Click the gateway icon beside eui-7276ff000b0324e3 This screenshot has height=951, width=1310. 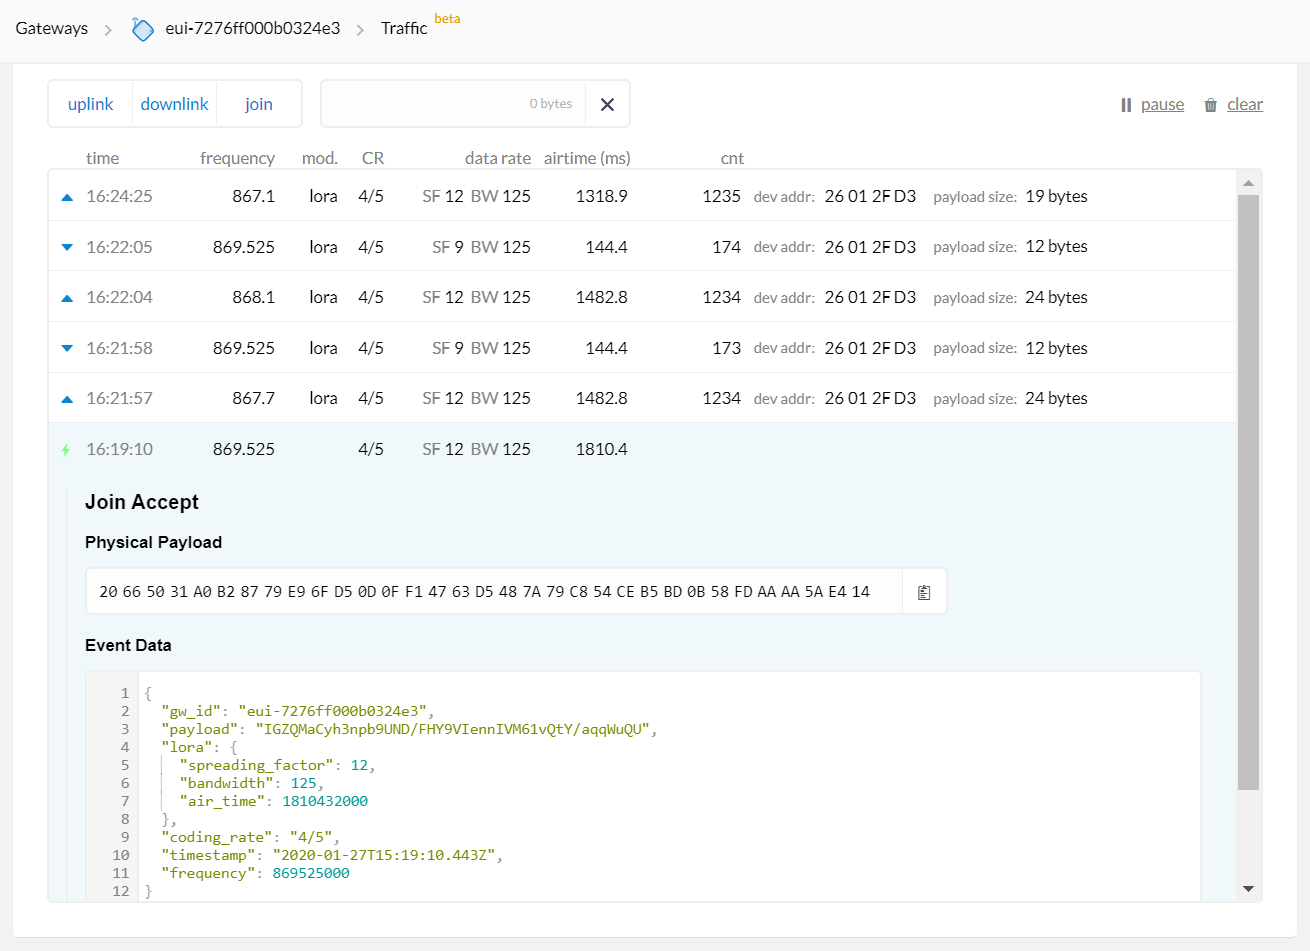pyautogui.click(x=143, y=29)
